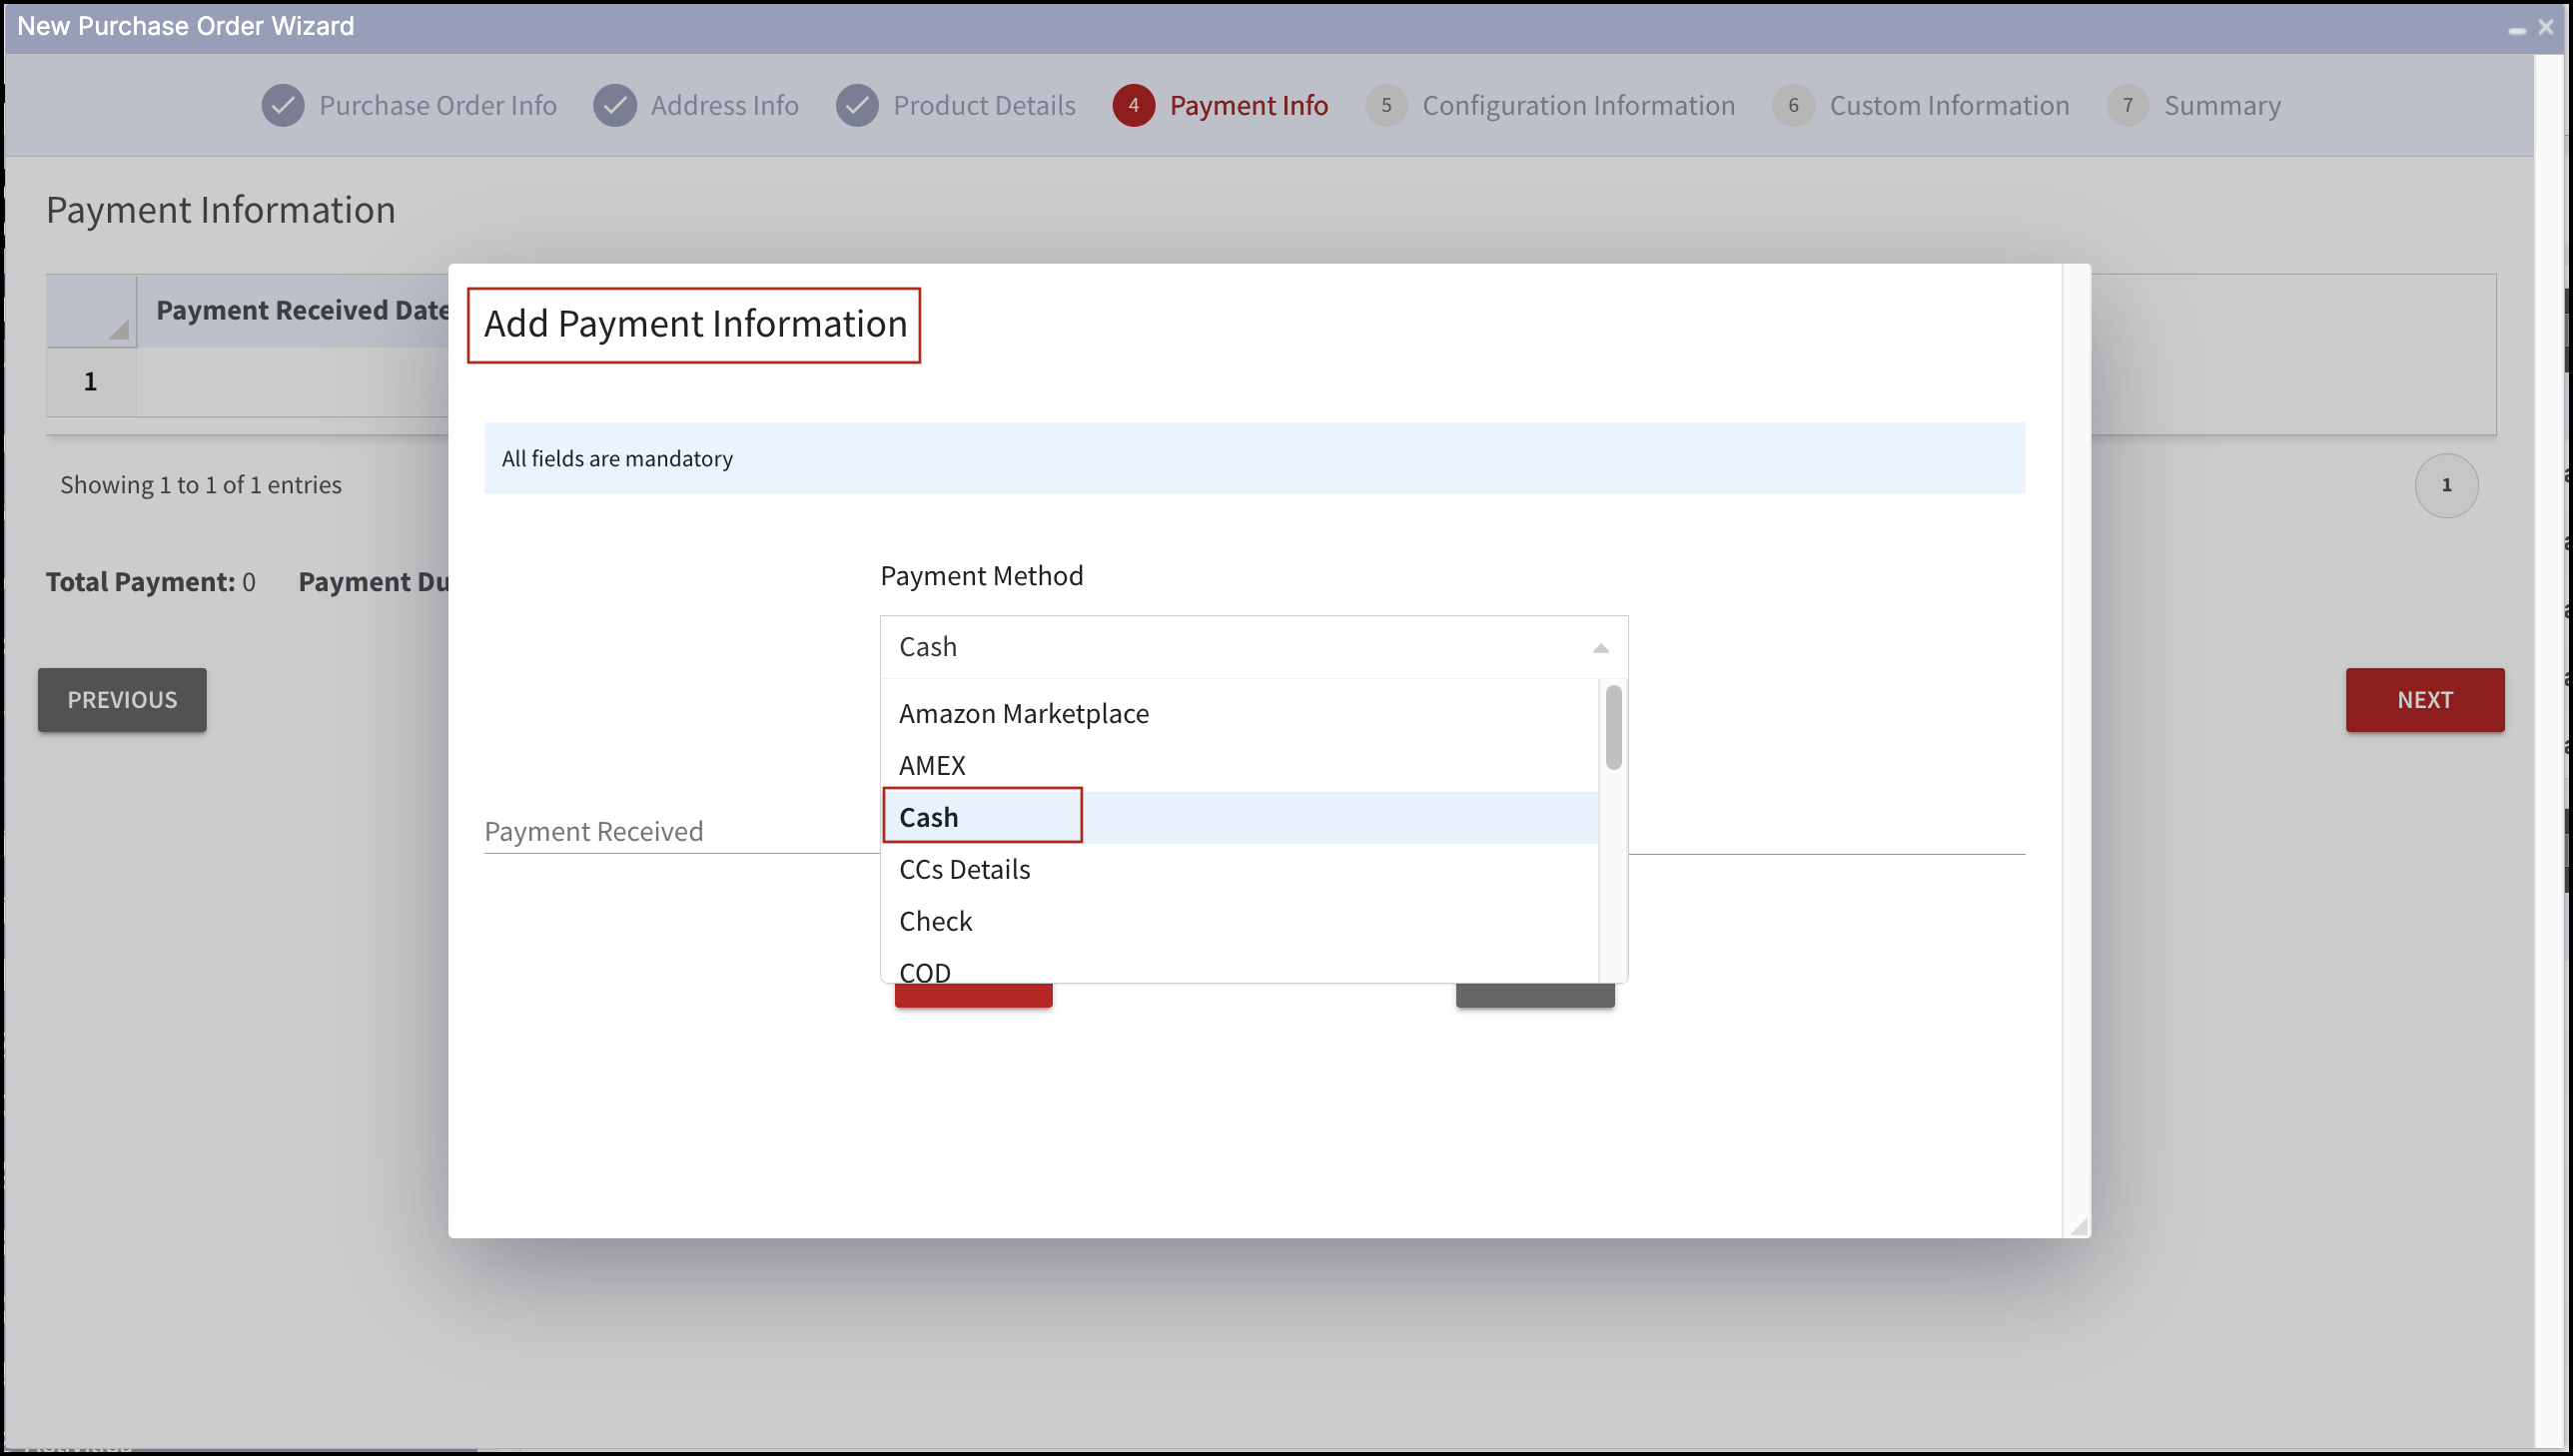
Task: Click the Payment Received input field
Action: point(681,832)
